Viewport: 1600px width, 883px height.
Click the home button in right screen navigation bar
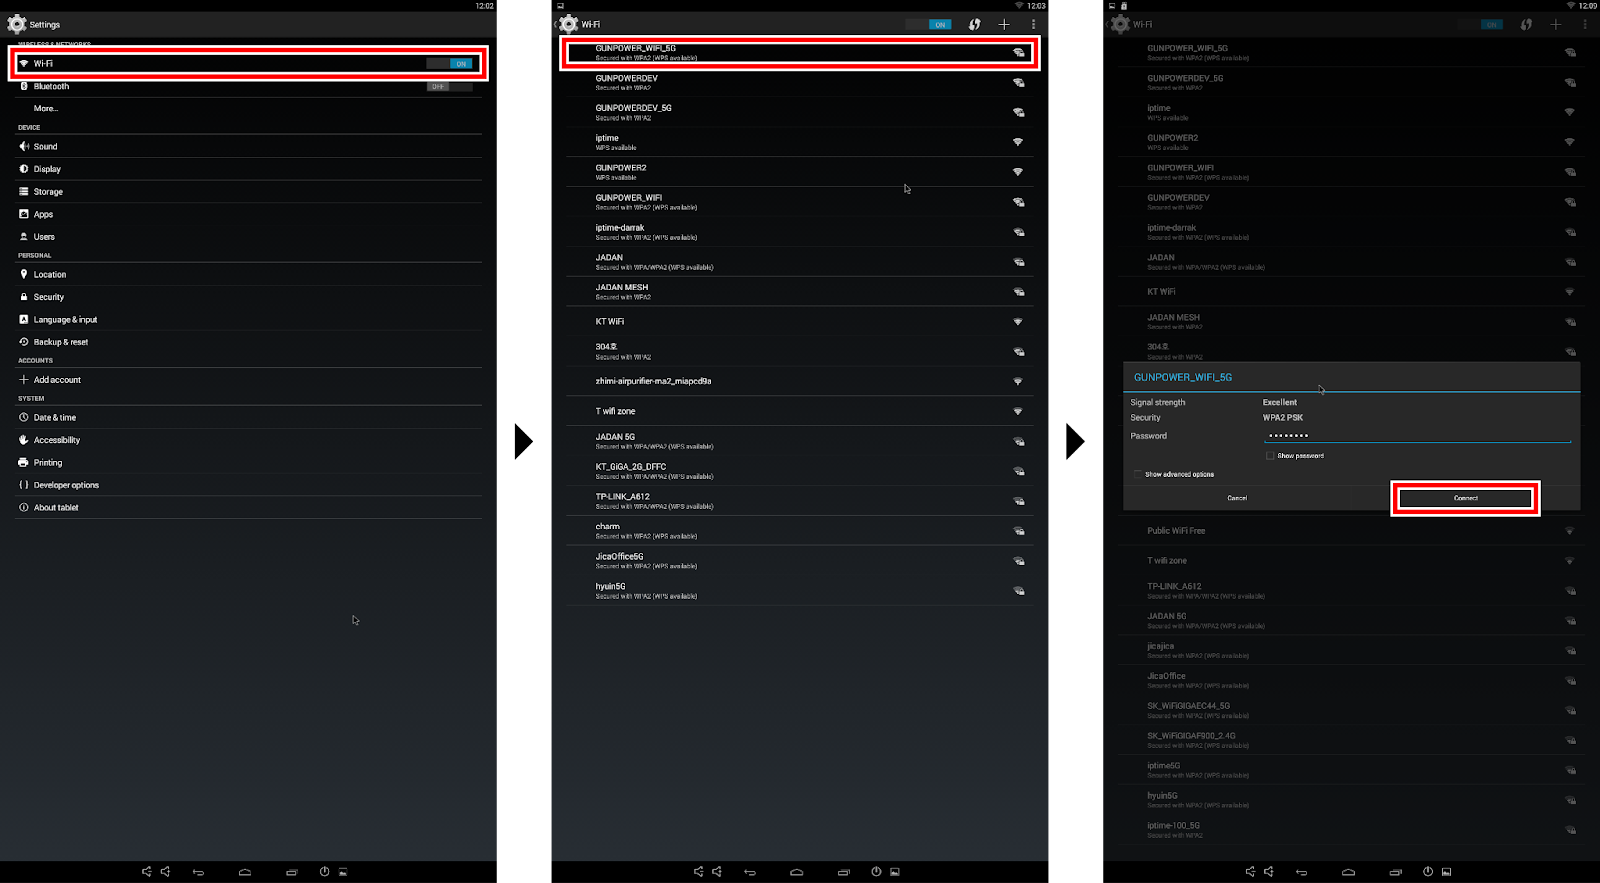1348,872
